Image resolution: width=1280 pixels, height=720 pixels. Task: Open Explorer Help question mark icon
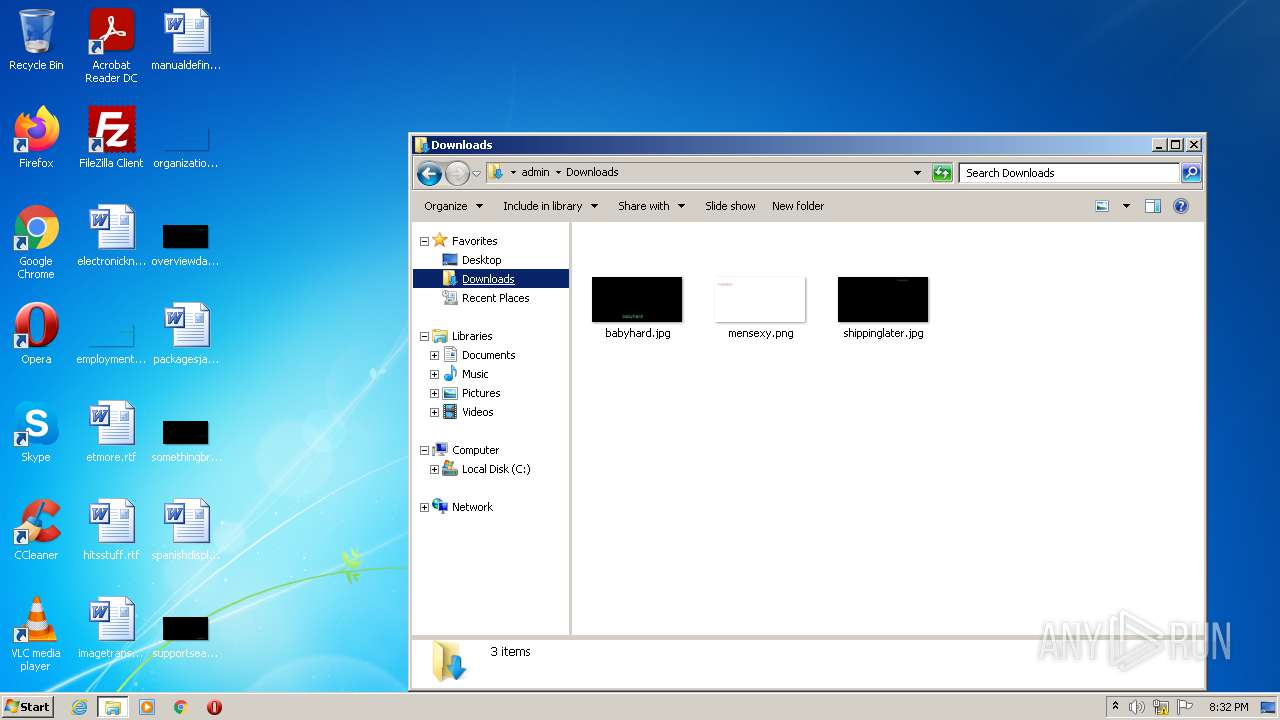click(x=1181, y=206)
